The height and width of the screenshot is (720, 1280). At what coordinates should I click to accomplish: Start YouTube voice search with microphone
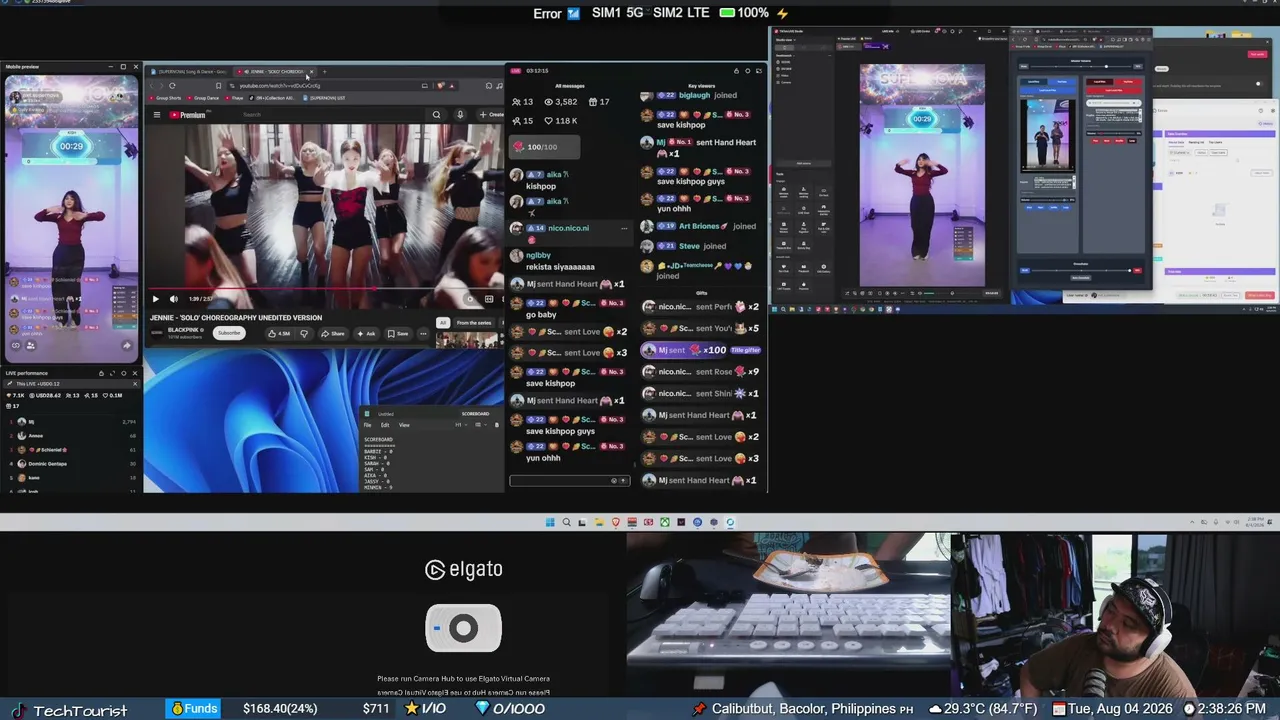click(x=460, y=115)
